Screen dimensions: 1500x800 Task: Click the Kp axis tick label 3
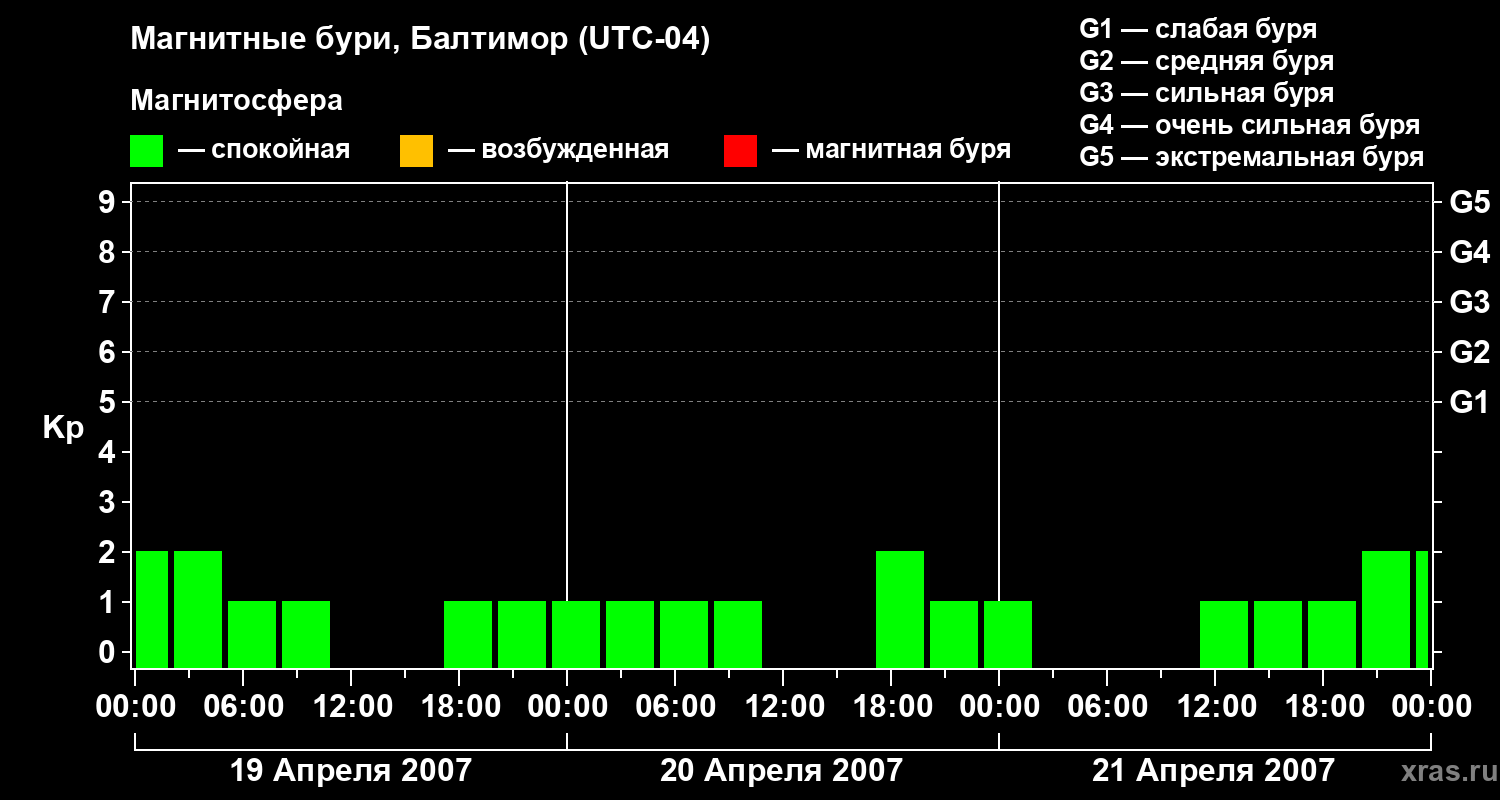coord(109,502)
